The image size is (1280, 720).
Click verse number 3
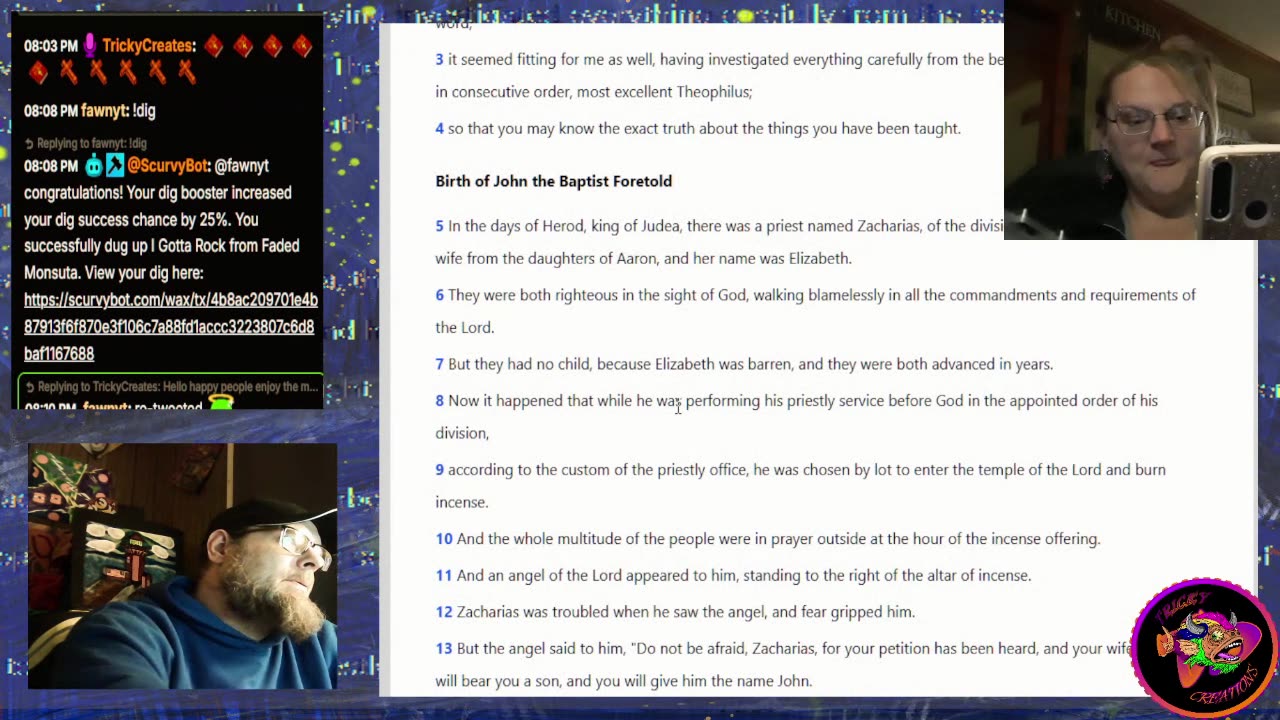point(439,60)
